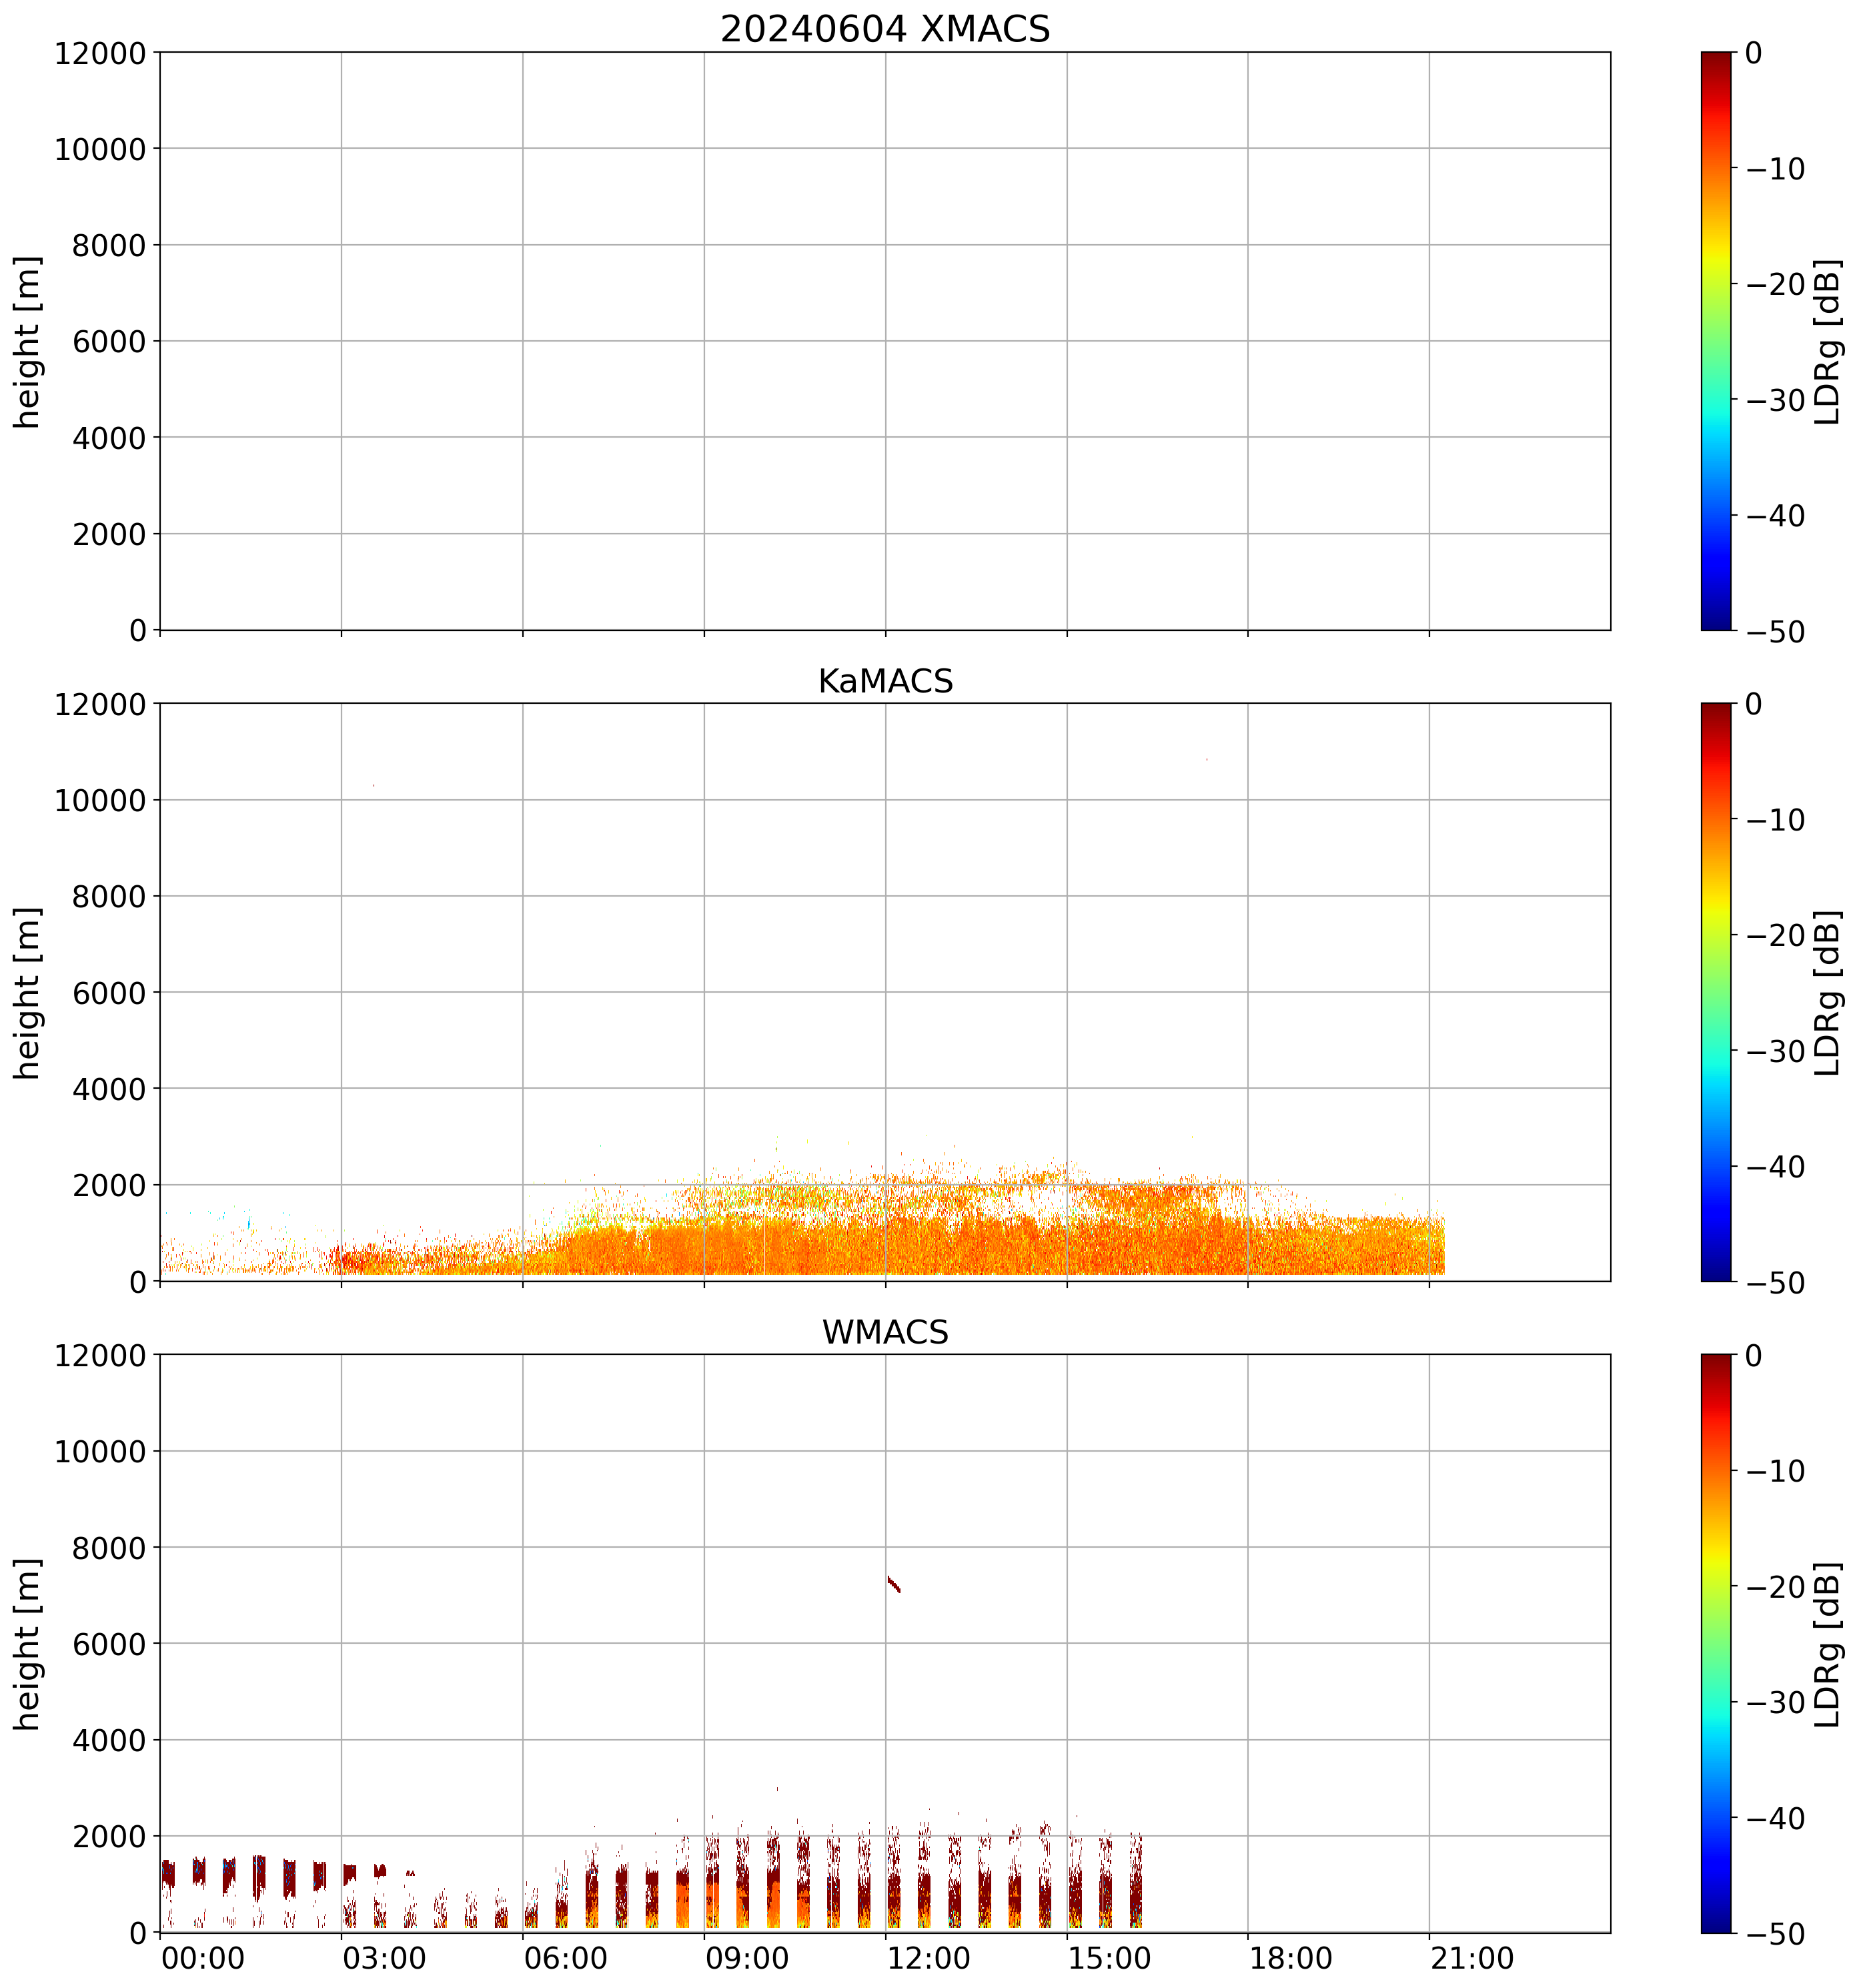The height and width of the screenshot is (1988, 1859).
Task: Click the WMACS height [m] axis label
Action: (x=27, y=1643)
